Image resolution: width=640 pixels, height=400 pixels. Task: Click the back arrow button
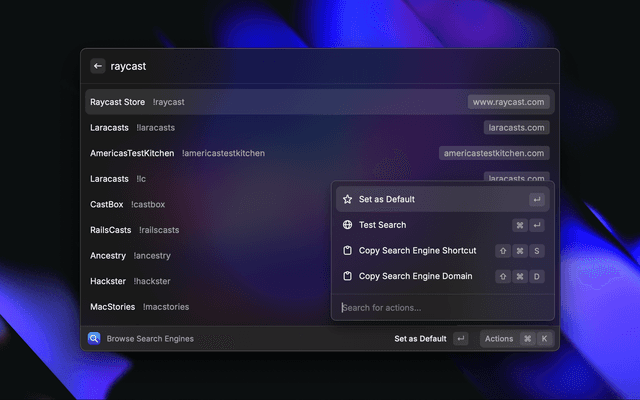[98, 66]
